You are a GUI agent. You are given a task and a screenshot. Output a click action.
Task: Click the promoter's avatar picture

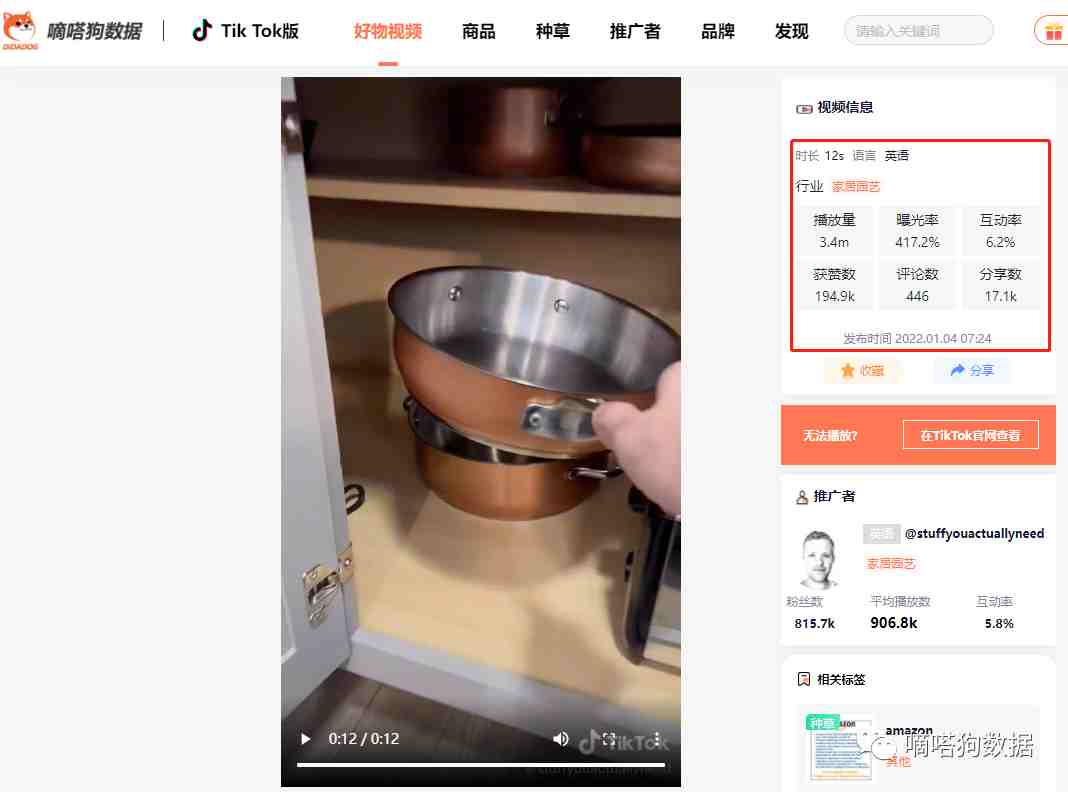[x=819, y=558]
